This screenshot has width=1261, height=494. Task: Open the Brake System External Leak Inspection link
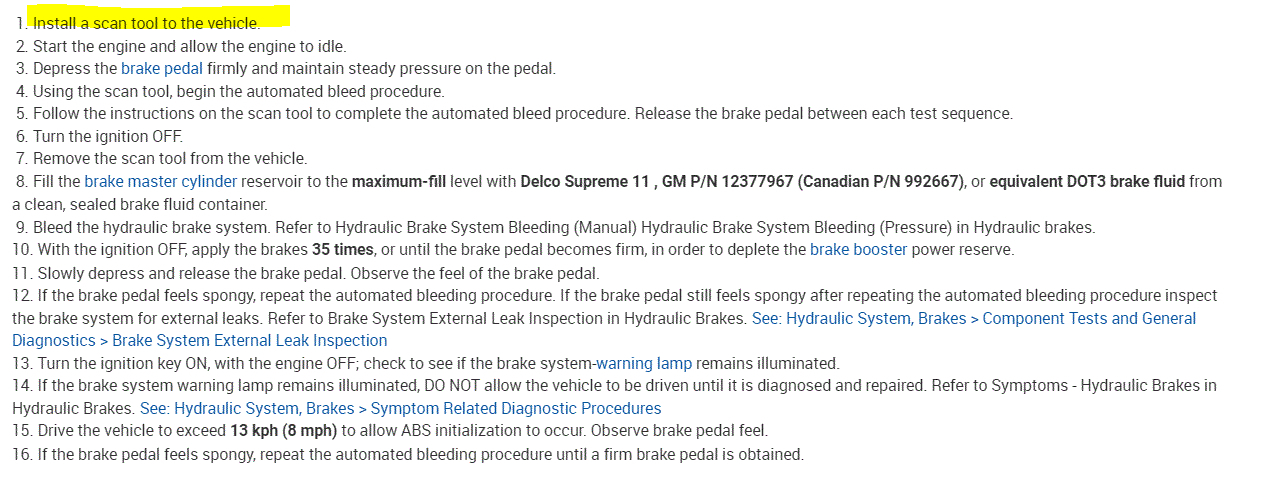[604, 329]
